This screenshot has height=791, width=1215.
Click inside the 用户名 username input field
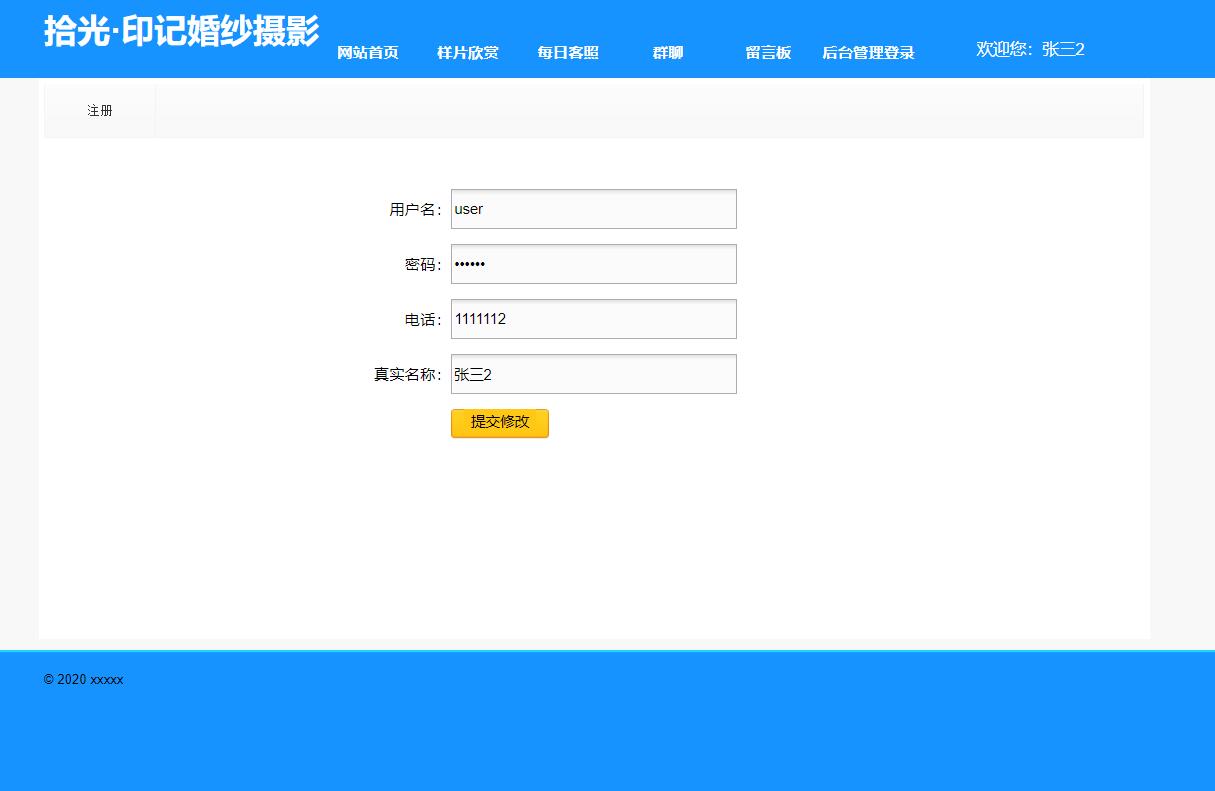pos(593,208)
